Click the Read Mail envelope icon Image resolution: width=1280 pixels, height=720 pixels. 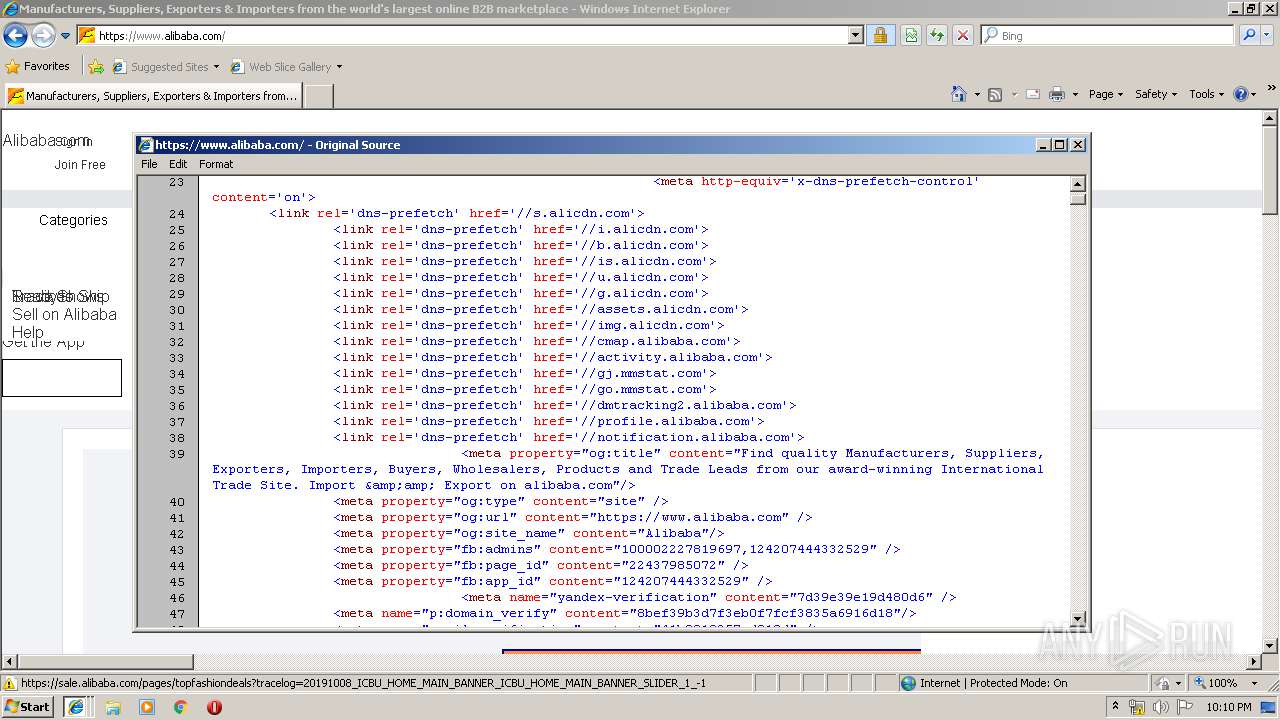1033,94
